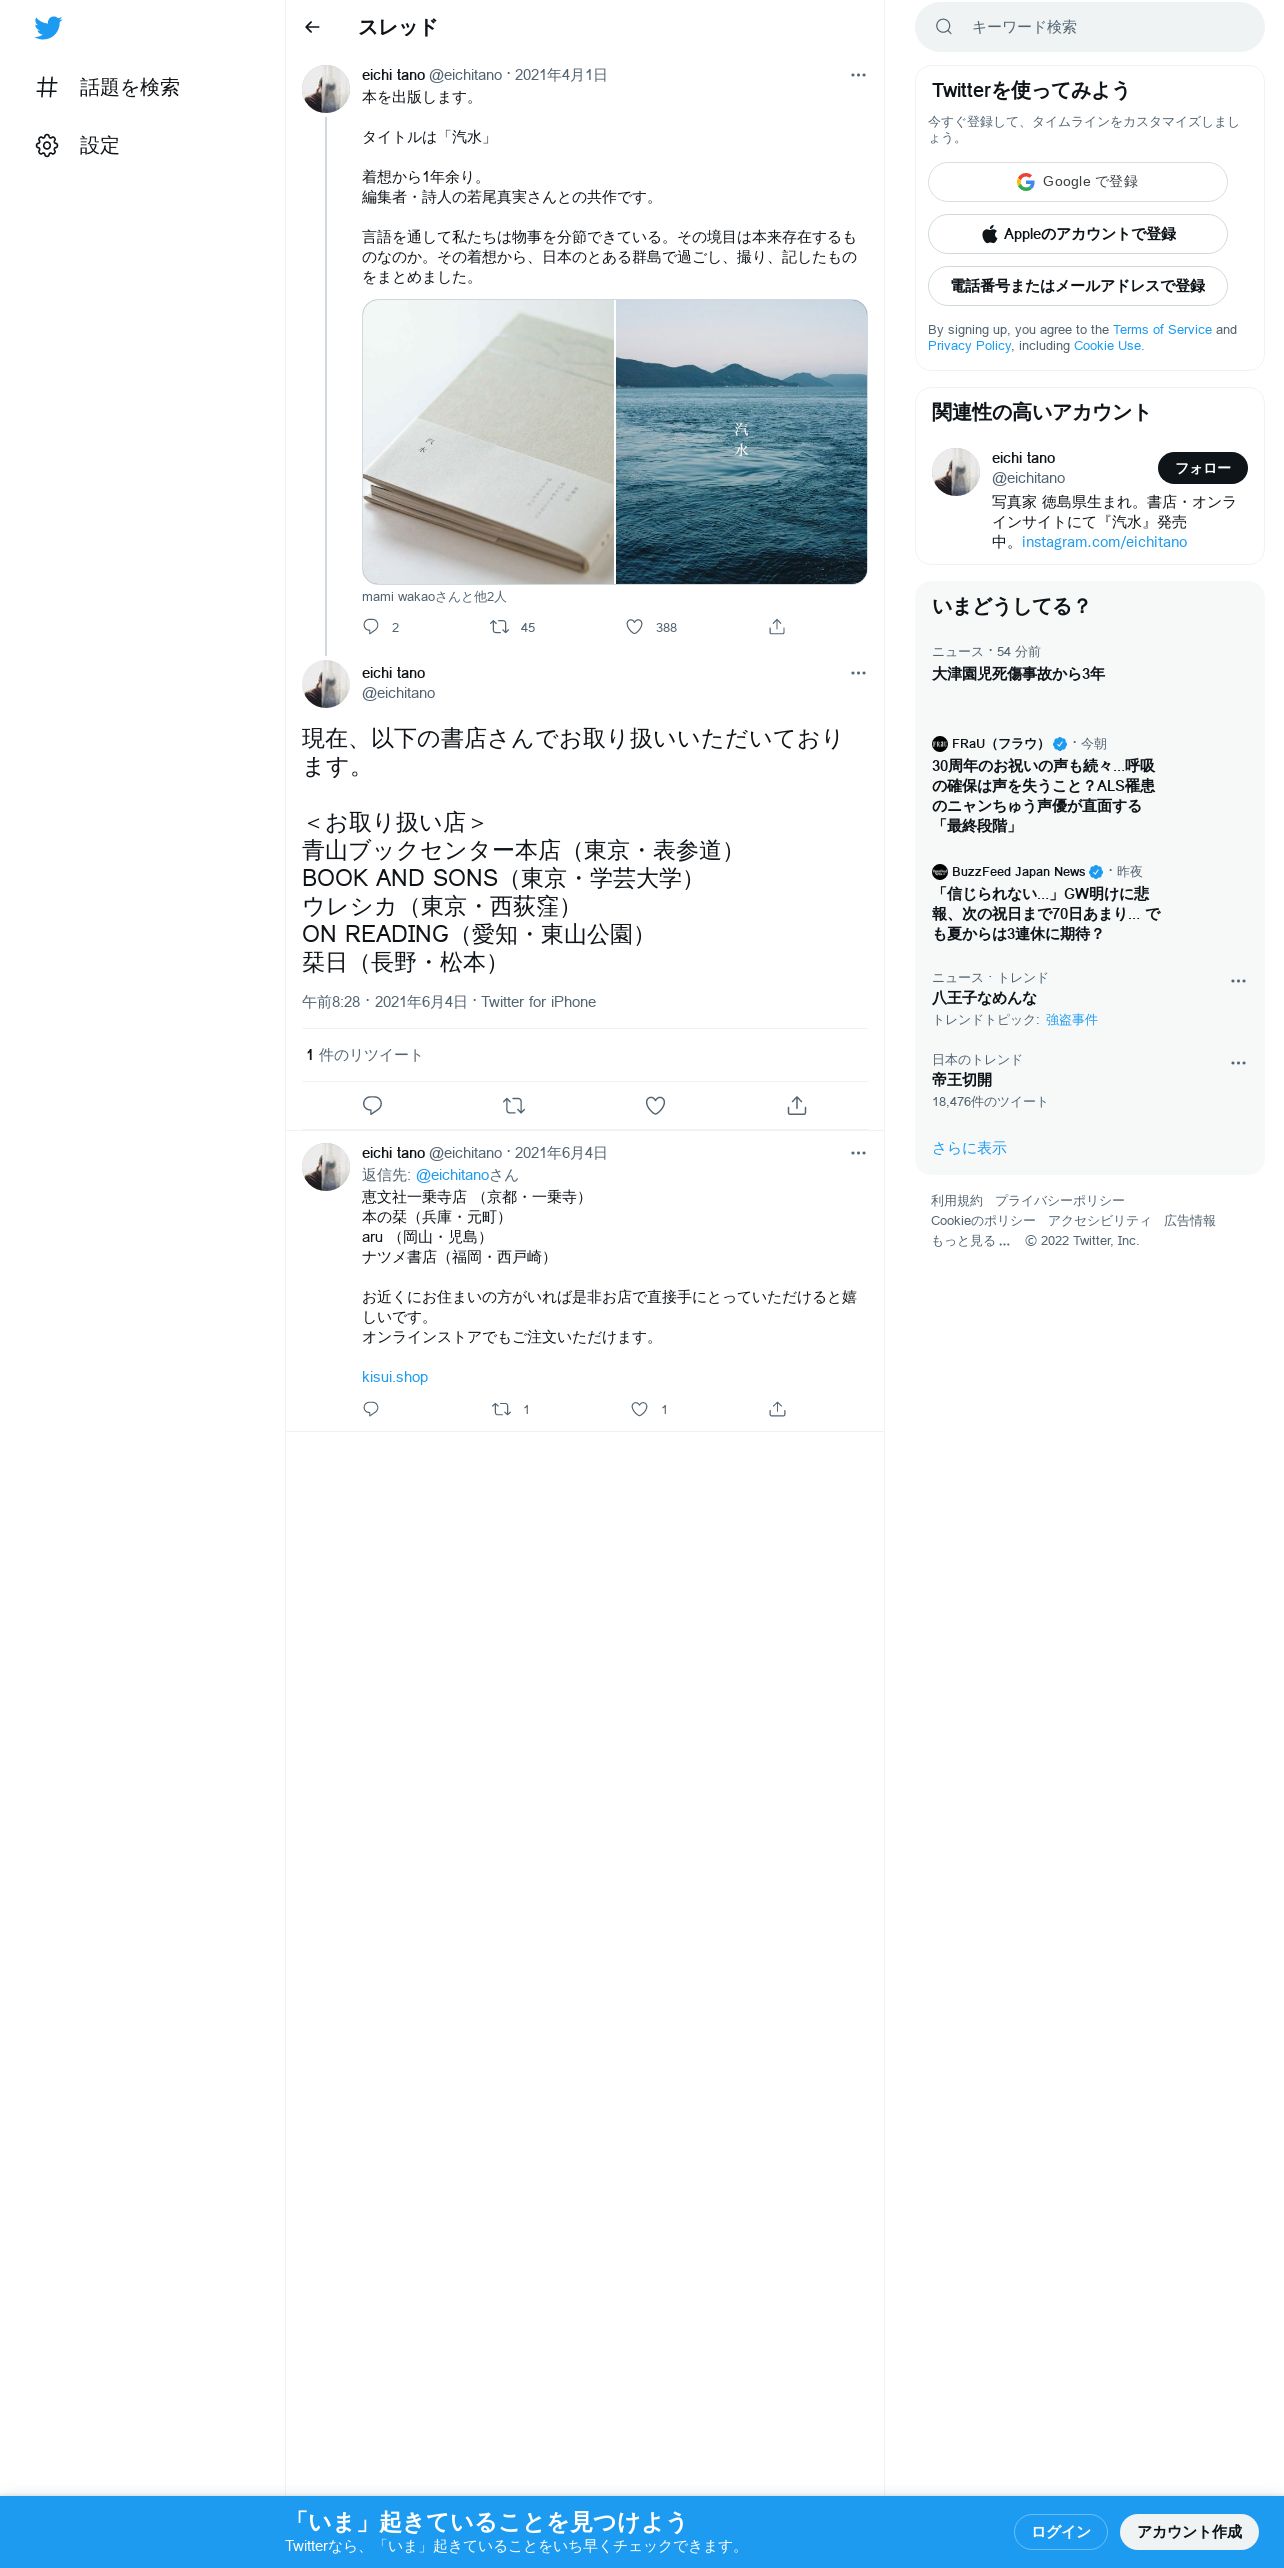Viewport: 1284px width, 2568px height.
Task: Like the main tweet with heart icon
Action: tap(655, 1106)
